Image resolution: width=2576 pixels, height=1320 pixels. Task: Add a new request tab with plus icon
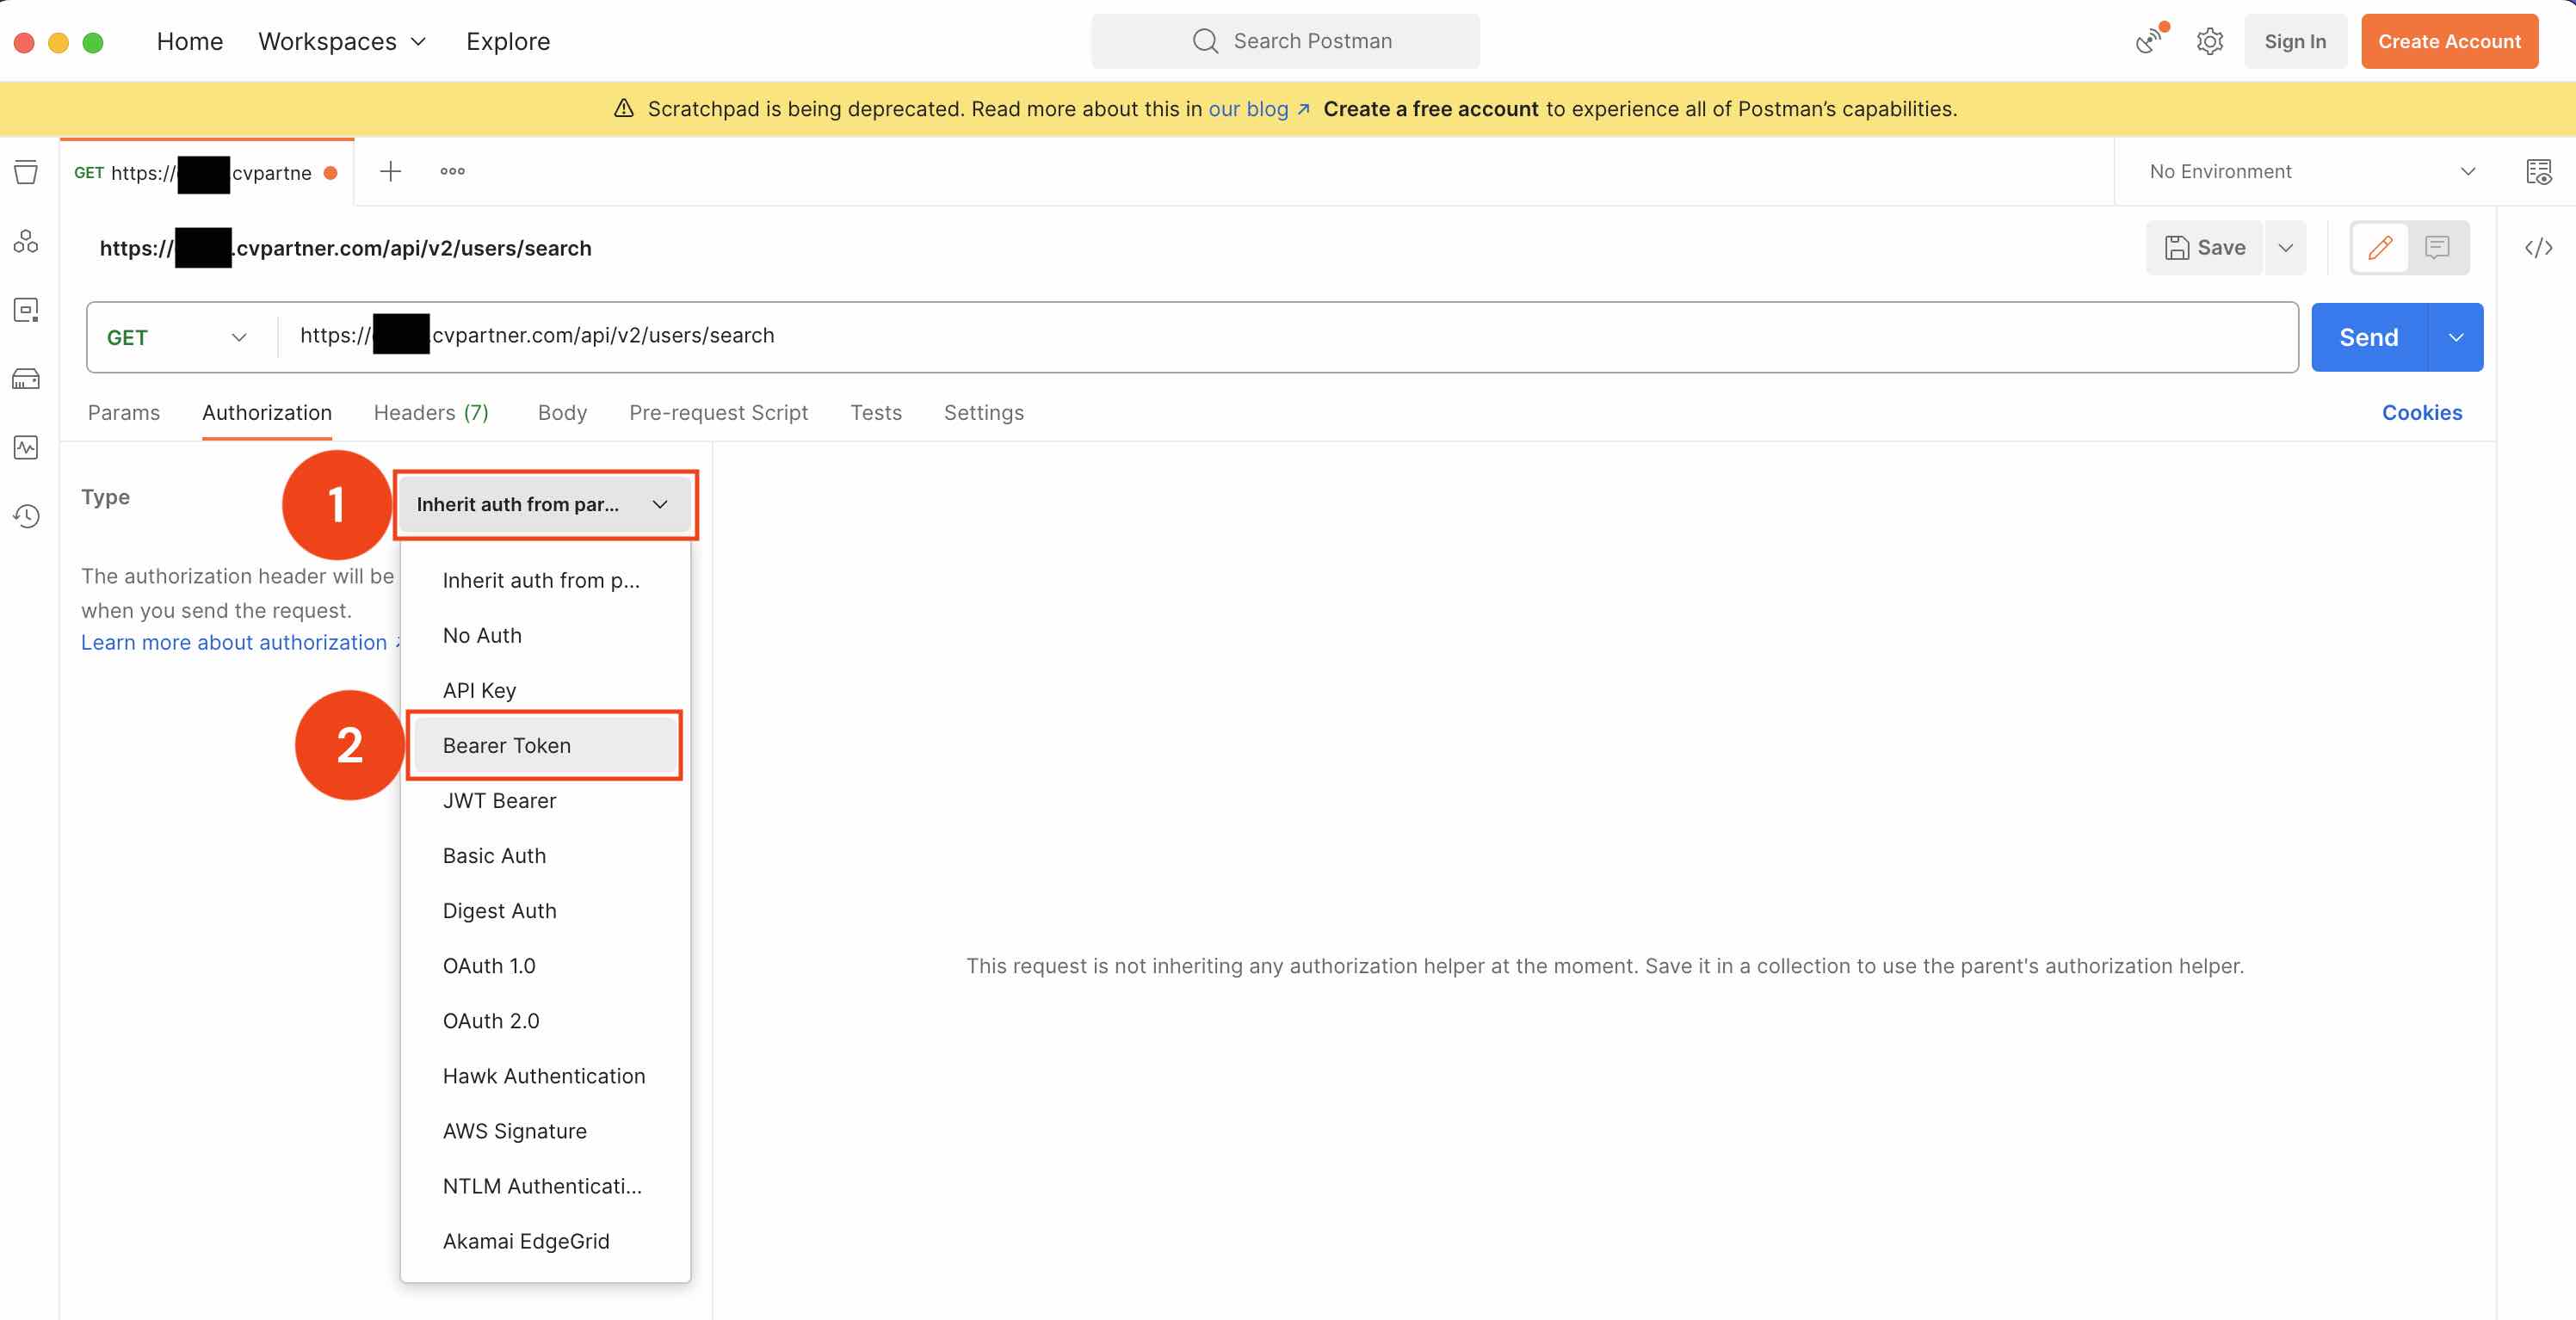(x=390, y=171)
